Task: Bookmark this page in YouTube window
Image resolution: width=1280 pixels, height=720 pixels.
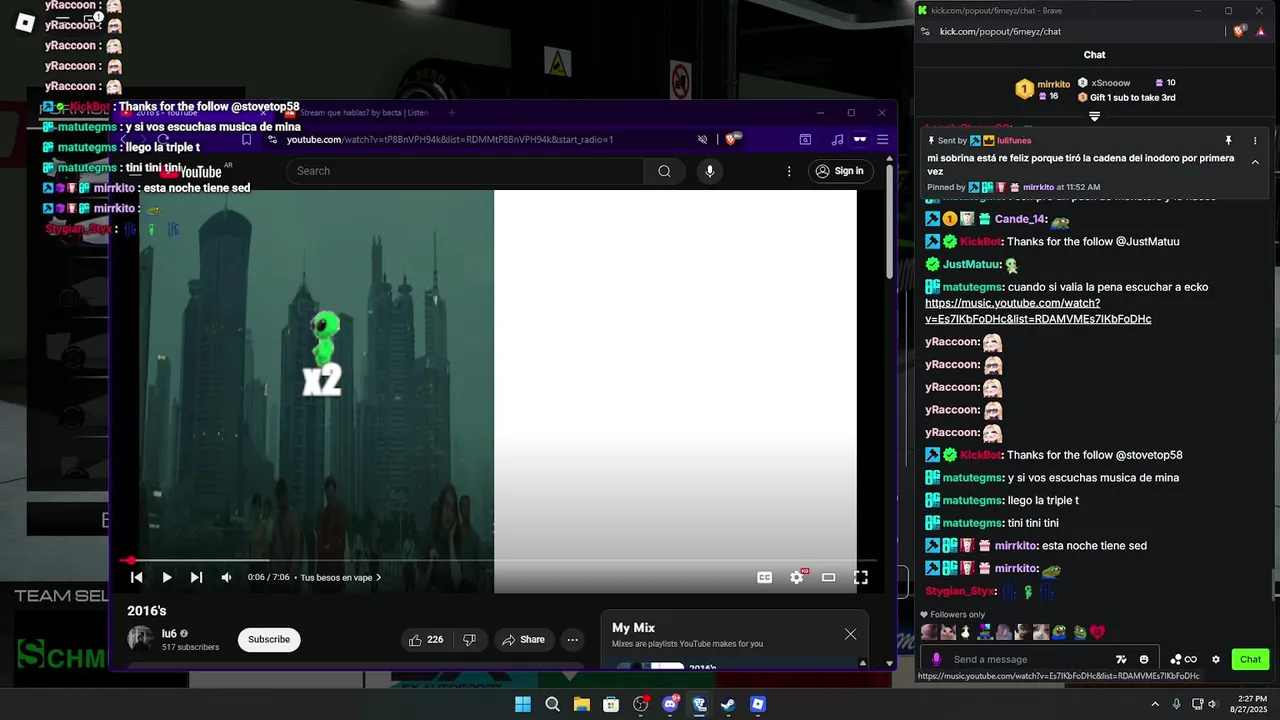Action: pos(246,140)
